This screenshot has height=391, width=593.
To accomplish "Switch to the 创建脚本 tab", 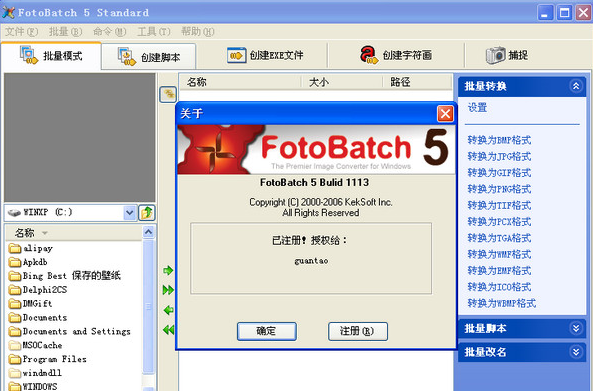I will point(149,57).
